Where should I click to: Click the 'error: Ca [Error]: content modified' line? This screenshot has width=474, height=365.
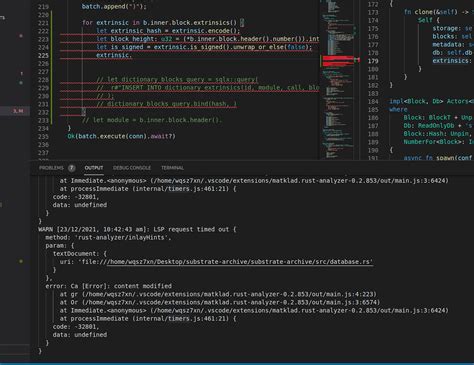tap(109, 286)
